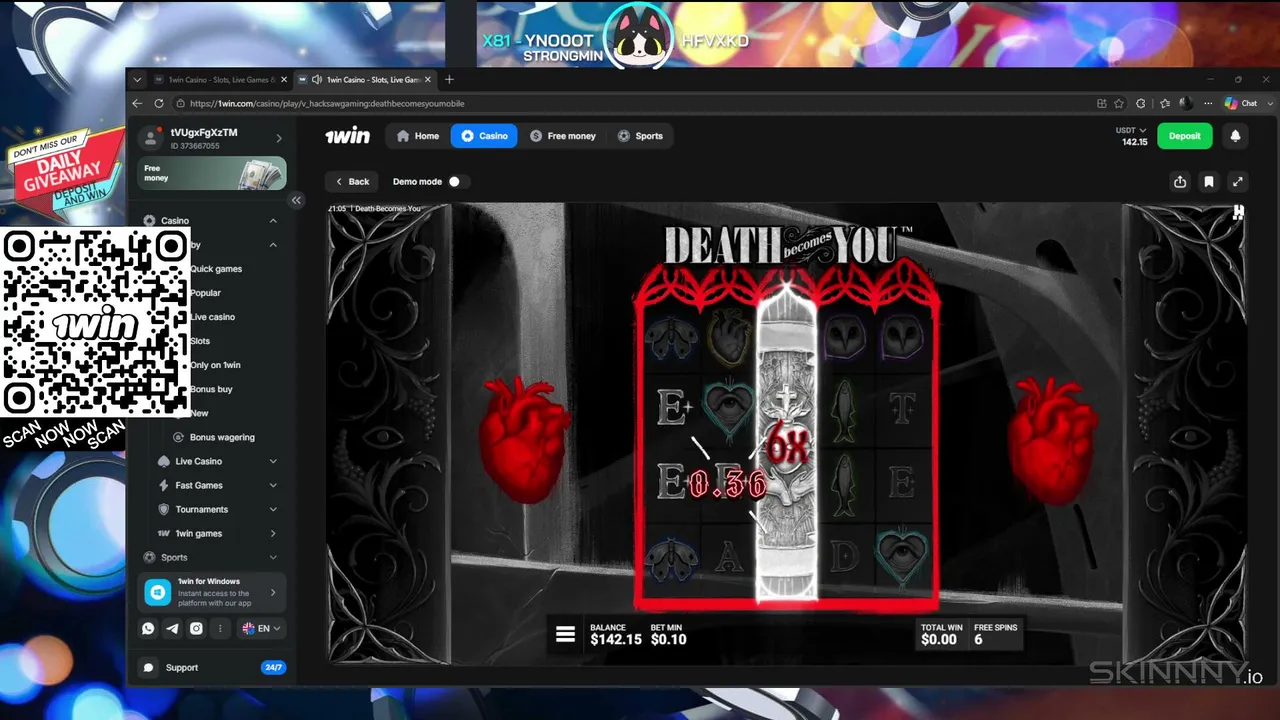The width and height of the screenshot is (1280, 720).
Task: Open the 1win for Windows app banner
Action: click(x=212, y=592)
